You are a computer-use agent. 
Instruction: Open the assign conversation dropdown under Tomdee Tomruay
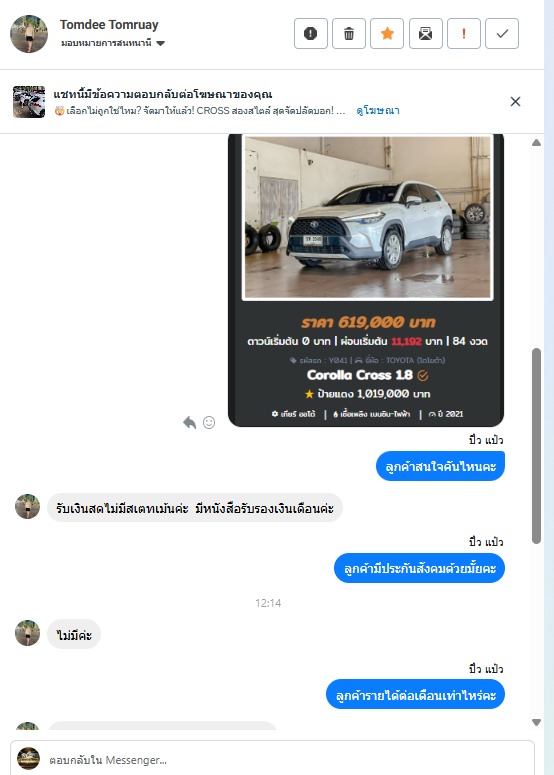pyautogui.click(x=113, y=43)
